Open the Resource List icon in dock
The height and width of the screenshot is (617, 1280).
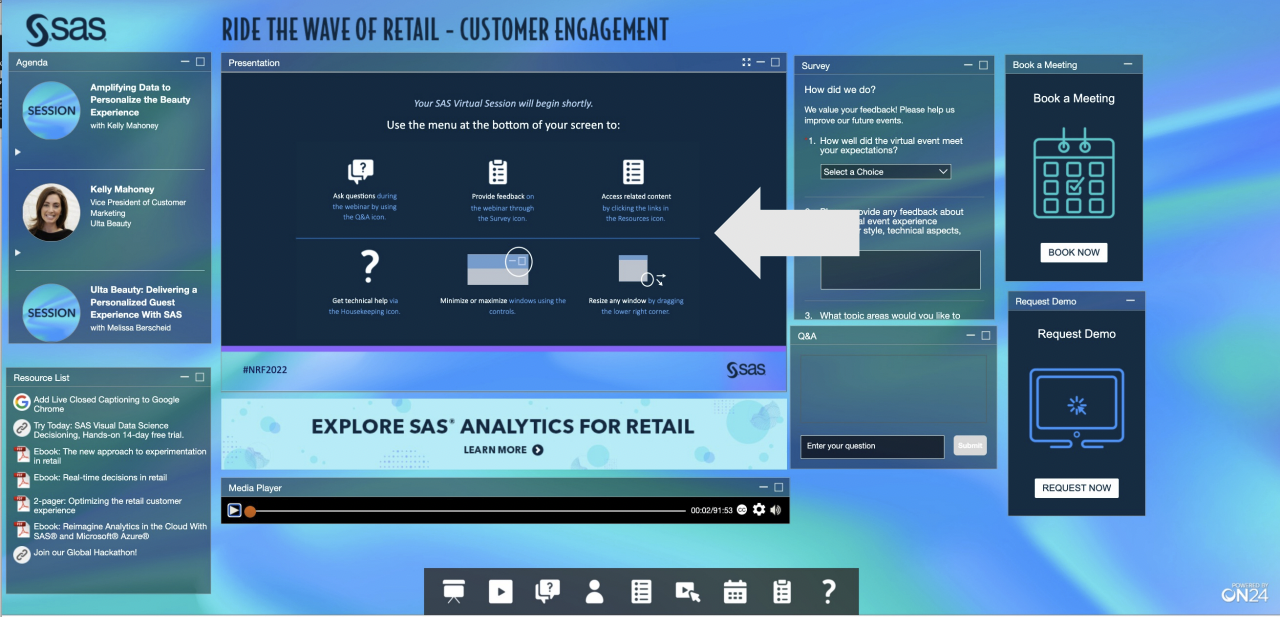[x=641, y=591]
